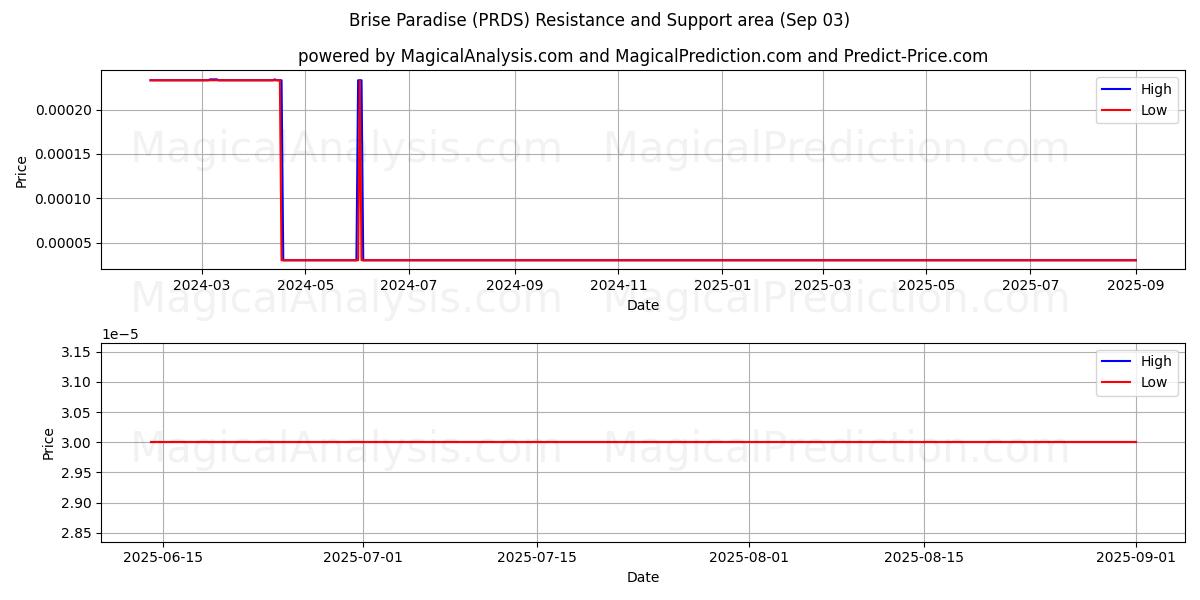1200x600 pixels.
Task: Click the '3.05' y-axis tick label
Action: point(78,413)
